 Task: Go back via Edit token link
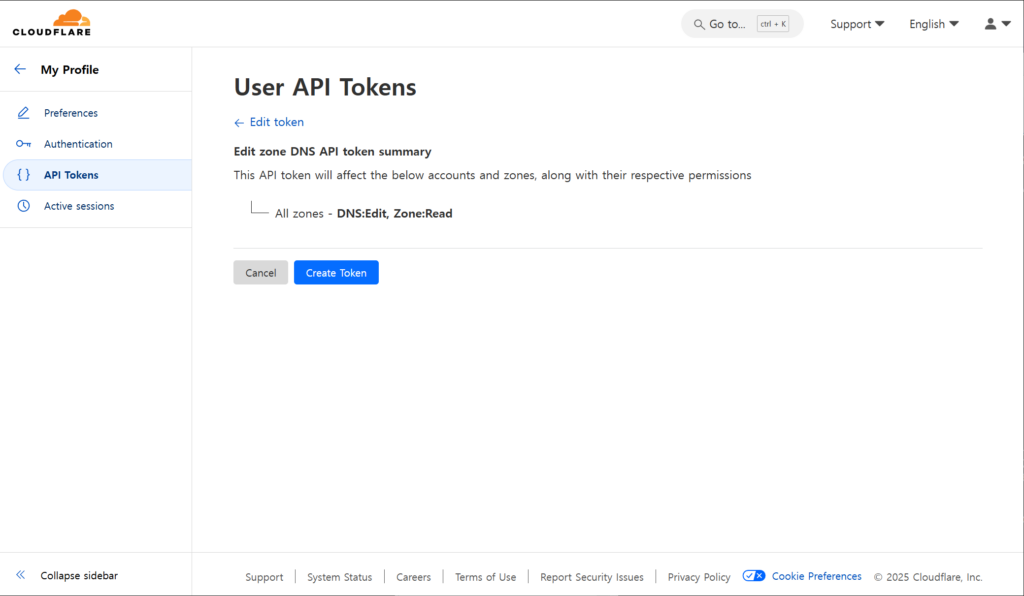click(269, 122)
